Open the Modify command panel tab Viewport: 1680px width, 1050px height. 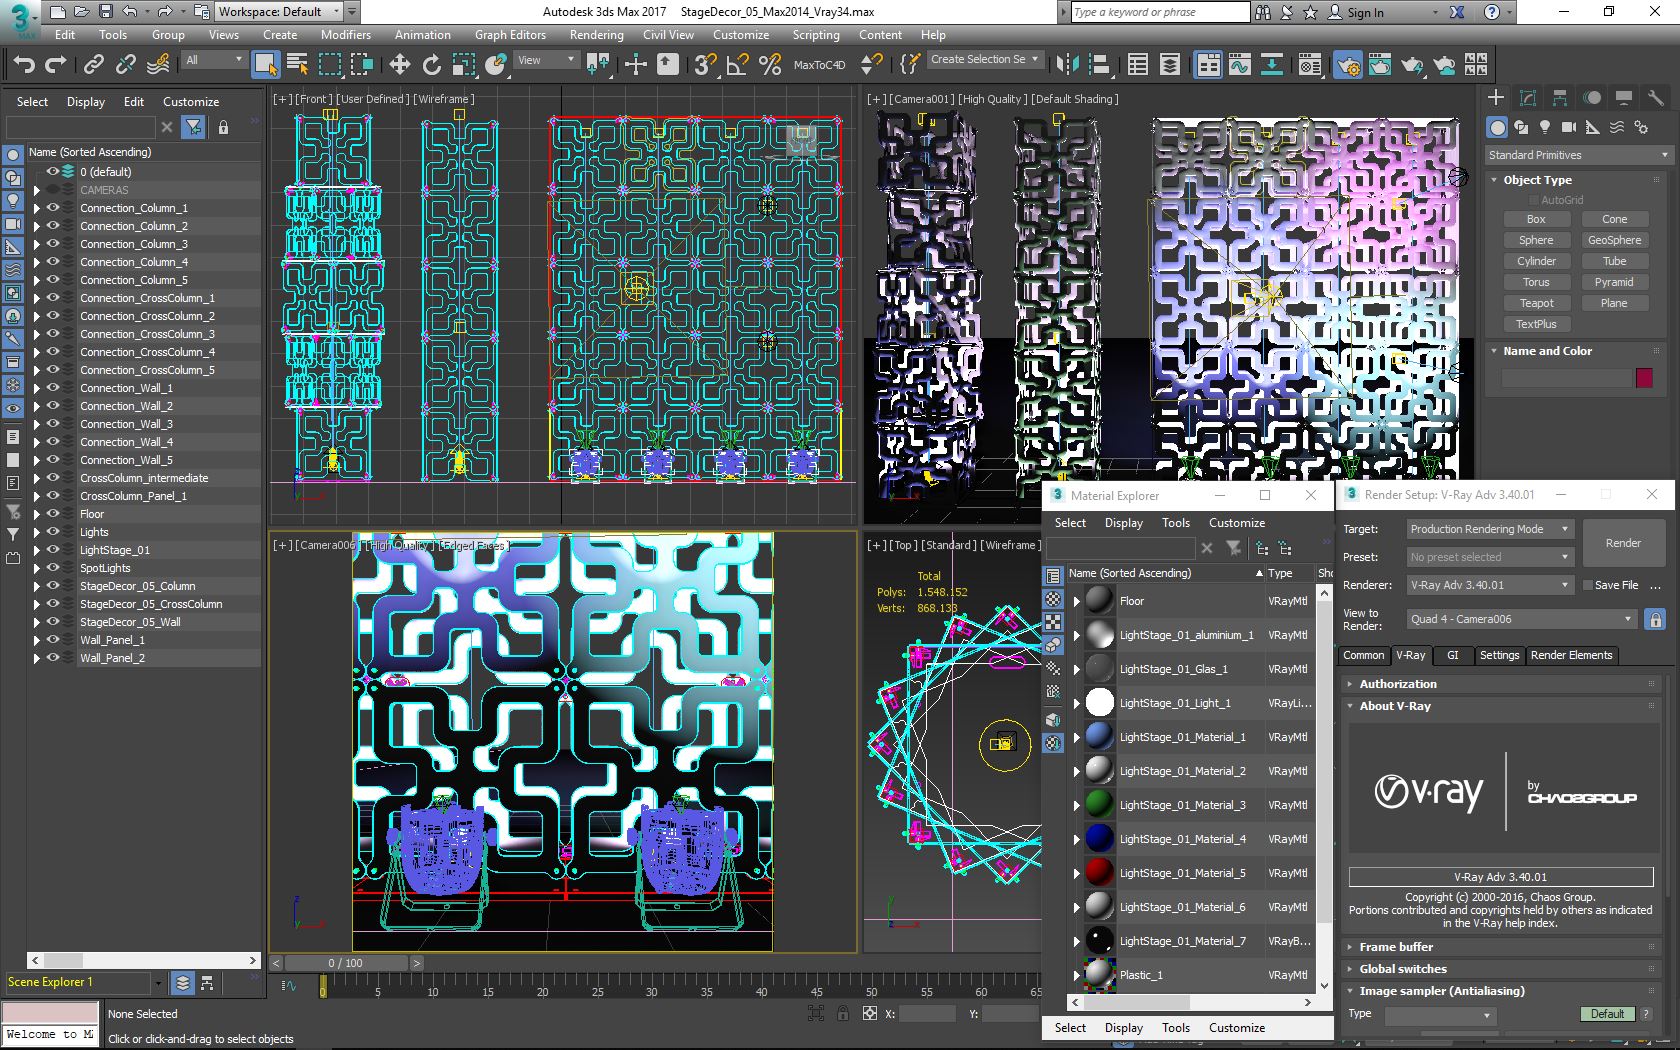[1527, 98]
